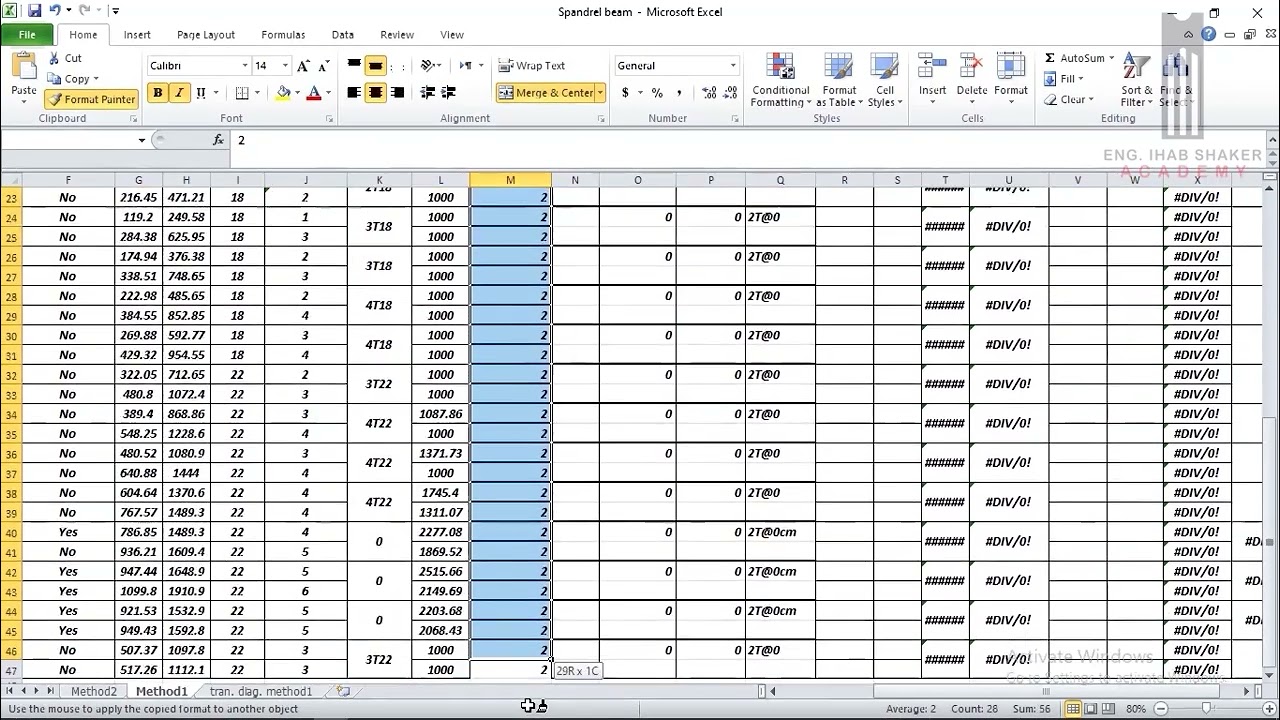Switch to the Formulas ribbon tab
This screenshot has width=1280, height=720.
283,35
